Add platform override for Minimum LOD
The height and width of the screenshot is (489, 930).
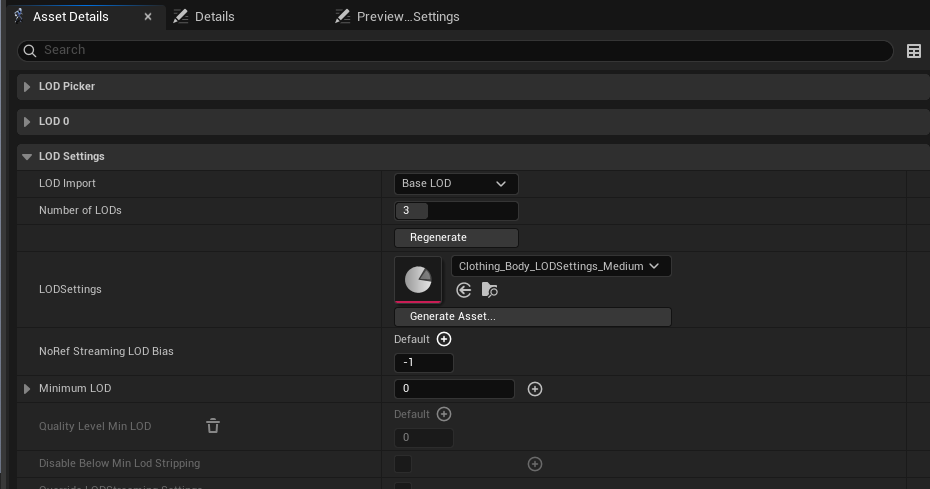pos(534,389)
